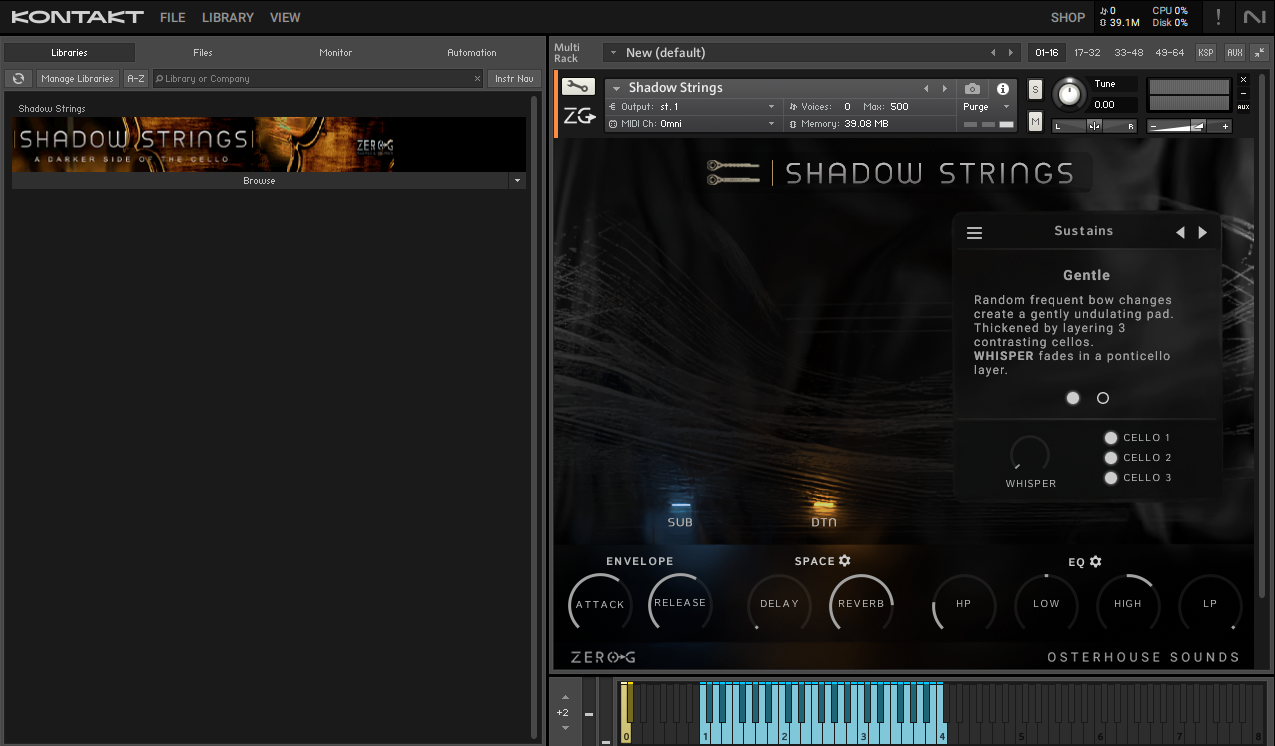The width and height of the screenshot is (1275, 746).
Task: Solo the Shadow Strings instrument
Action: click(1037, 88)
